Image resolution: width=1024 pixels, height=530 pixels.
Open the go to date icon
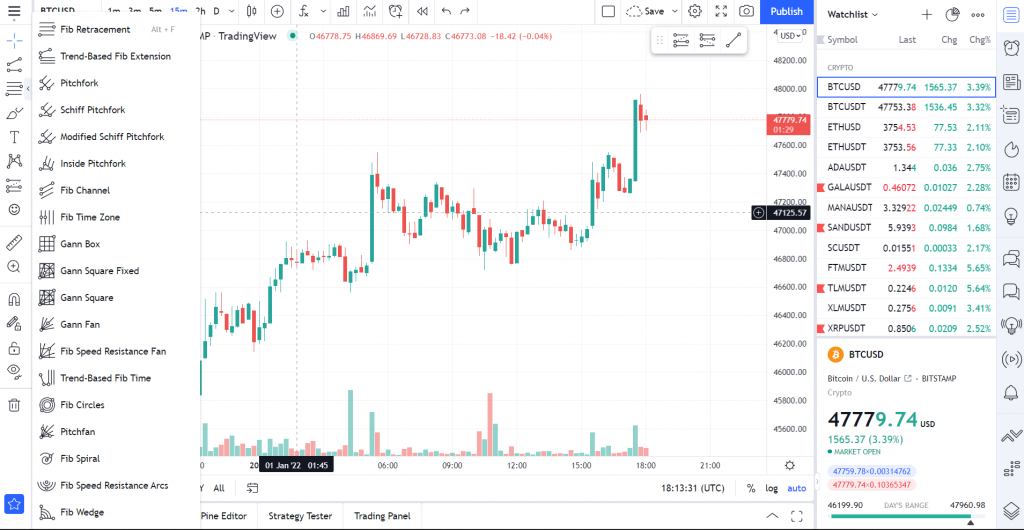[x=252, y=488]
